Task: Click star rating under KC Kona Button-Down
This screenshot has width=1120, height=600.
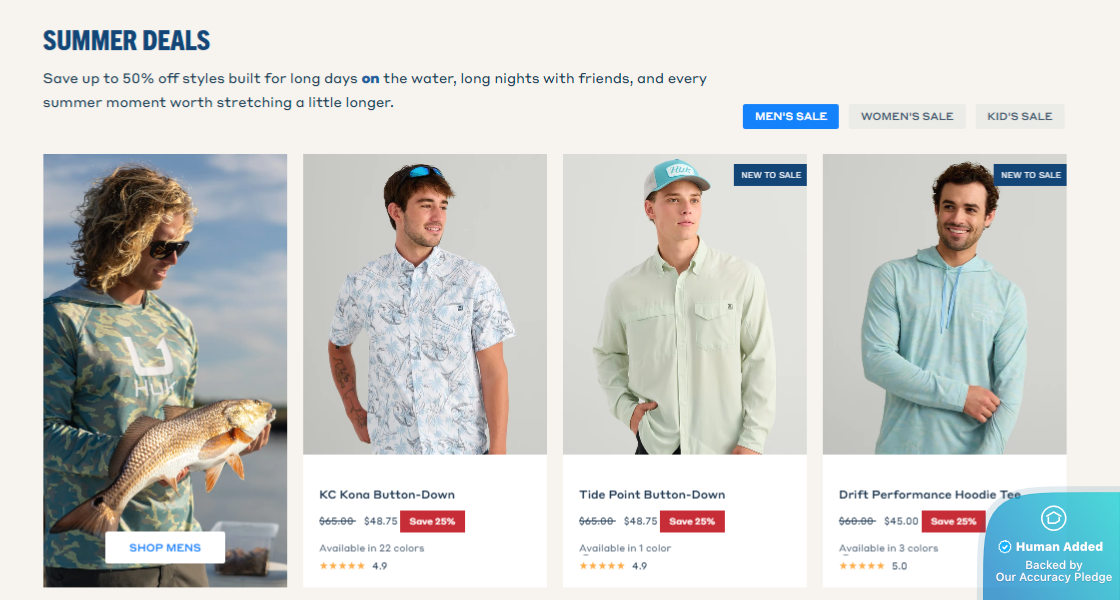Action: click(342, 566)
